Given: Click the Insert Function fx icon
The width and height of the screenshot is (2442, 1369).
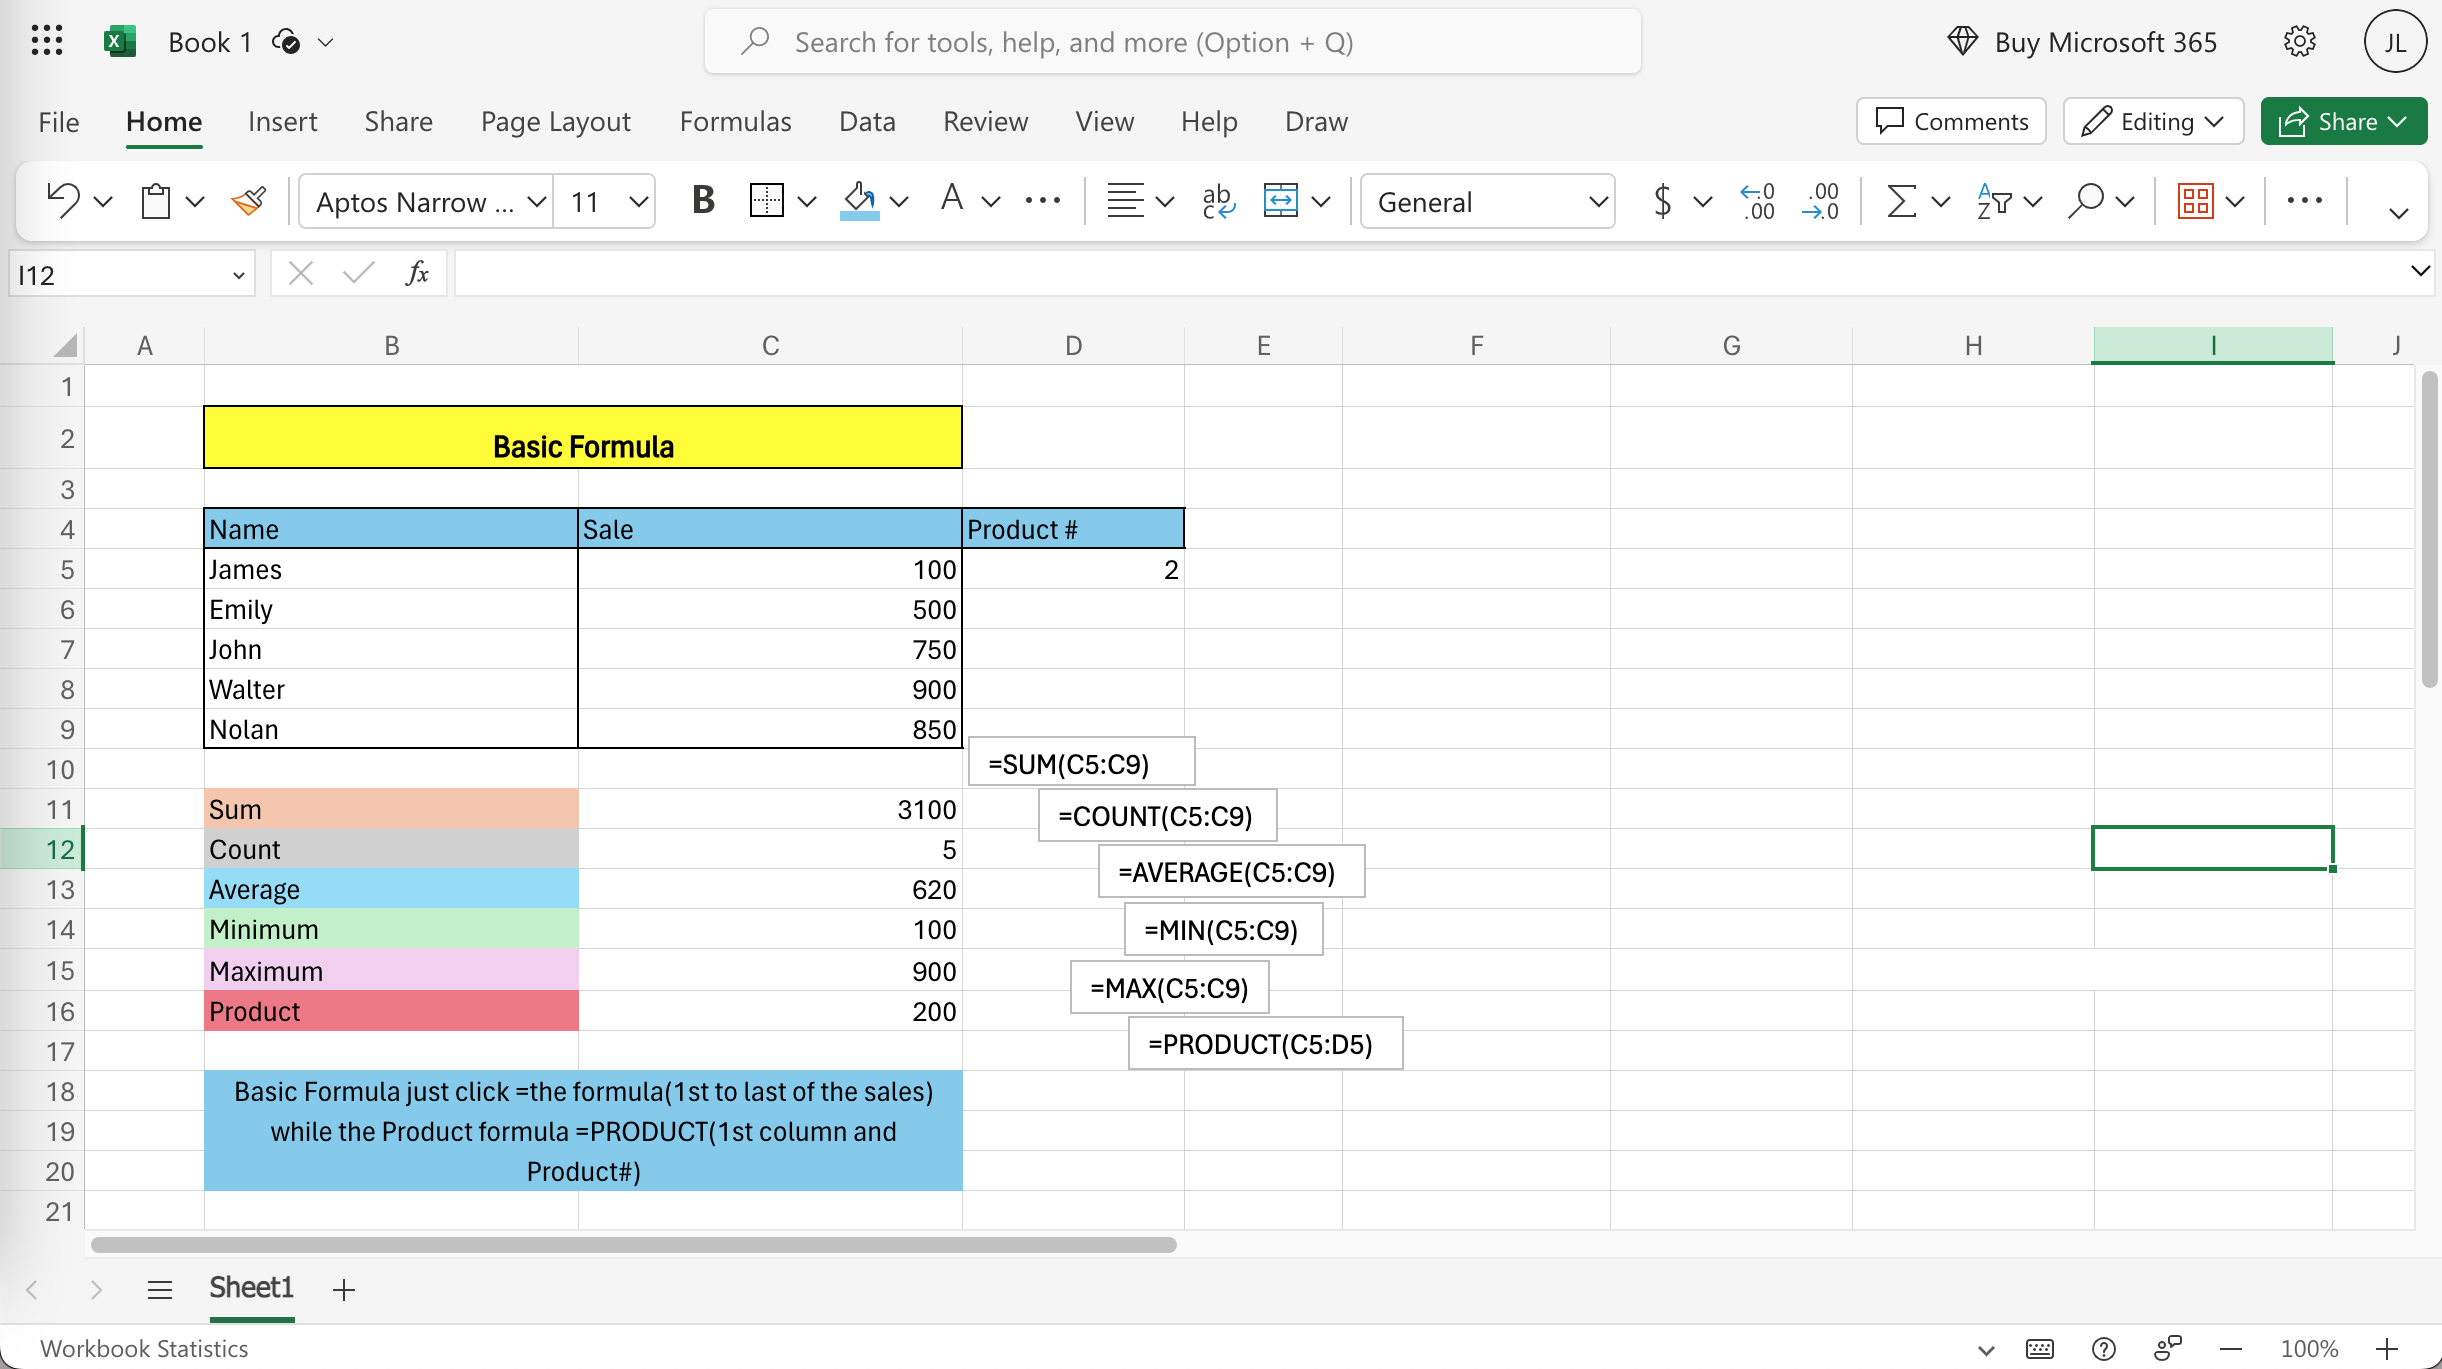Looking at the screenshot, I should click(417, 273).
